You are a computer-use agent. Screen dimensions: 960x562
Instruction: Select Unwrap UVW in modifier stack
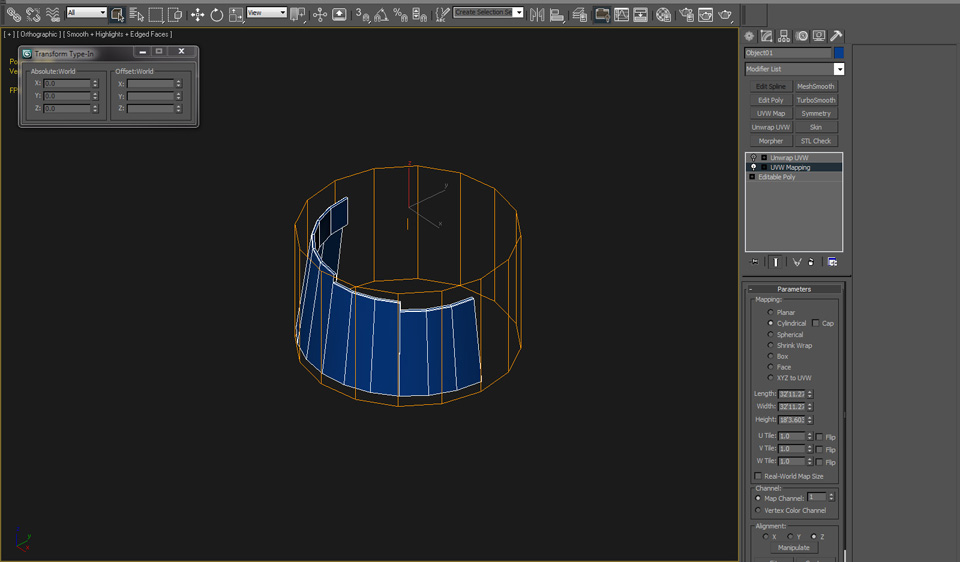pos(789,158)
